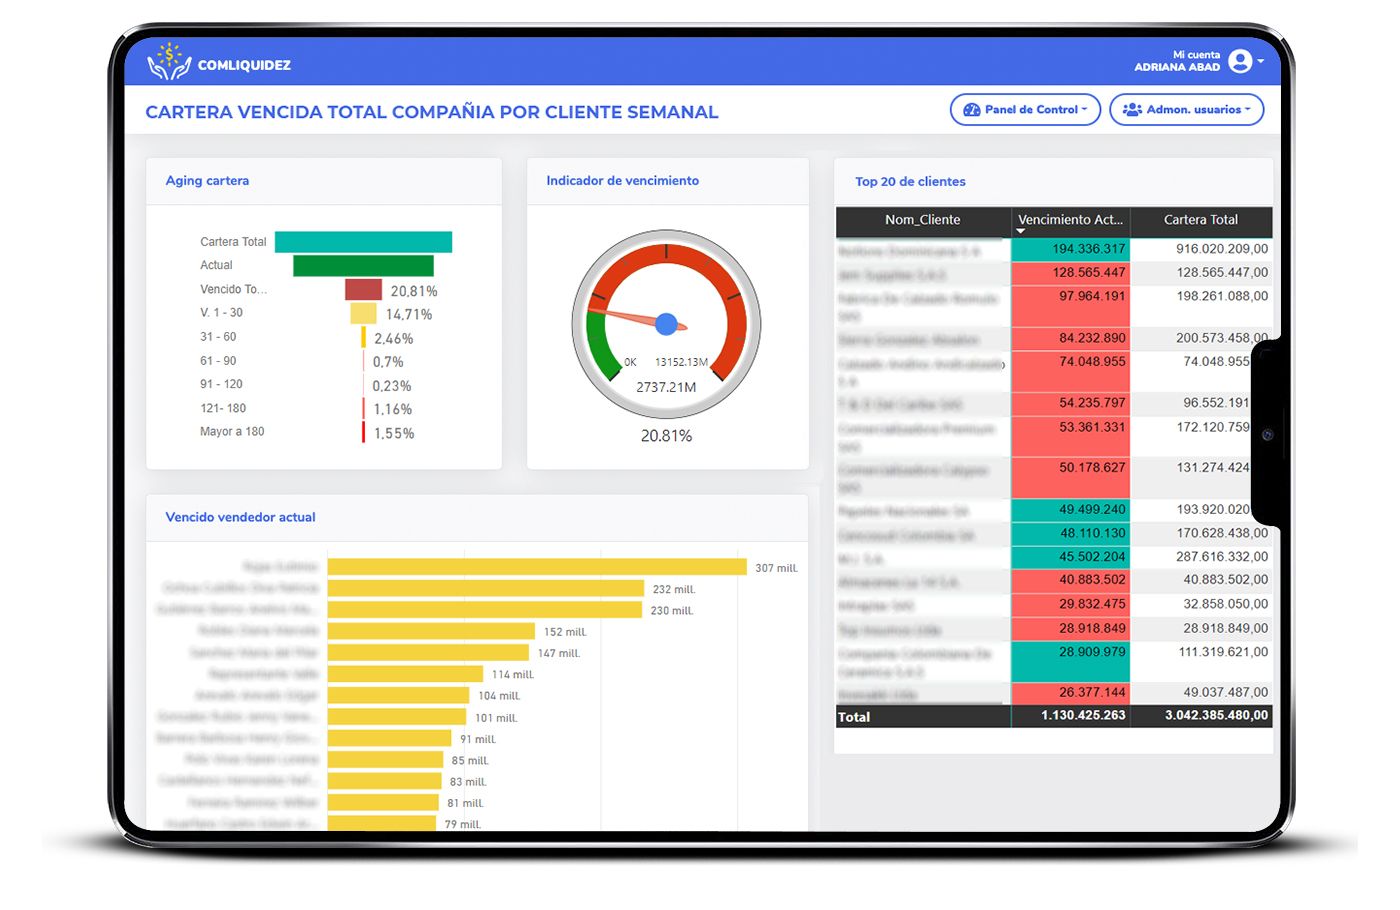Click the 3.042.385.480,00 total value
The height and width of the screenshot is (910, 1400).
point(1216,716)
